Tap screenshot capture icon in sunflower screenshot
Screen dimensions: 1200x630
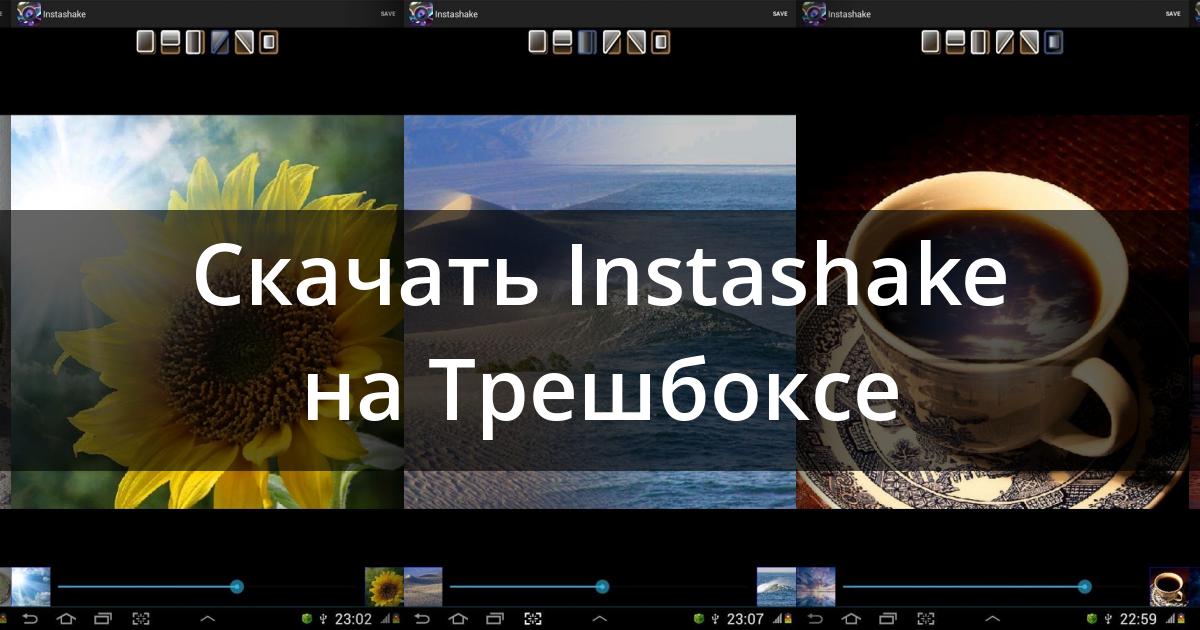pyautogui.click(x=141, y=619)
